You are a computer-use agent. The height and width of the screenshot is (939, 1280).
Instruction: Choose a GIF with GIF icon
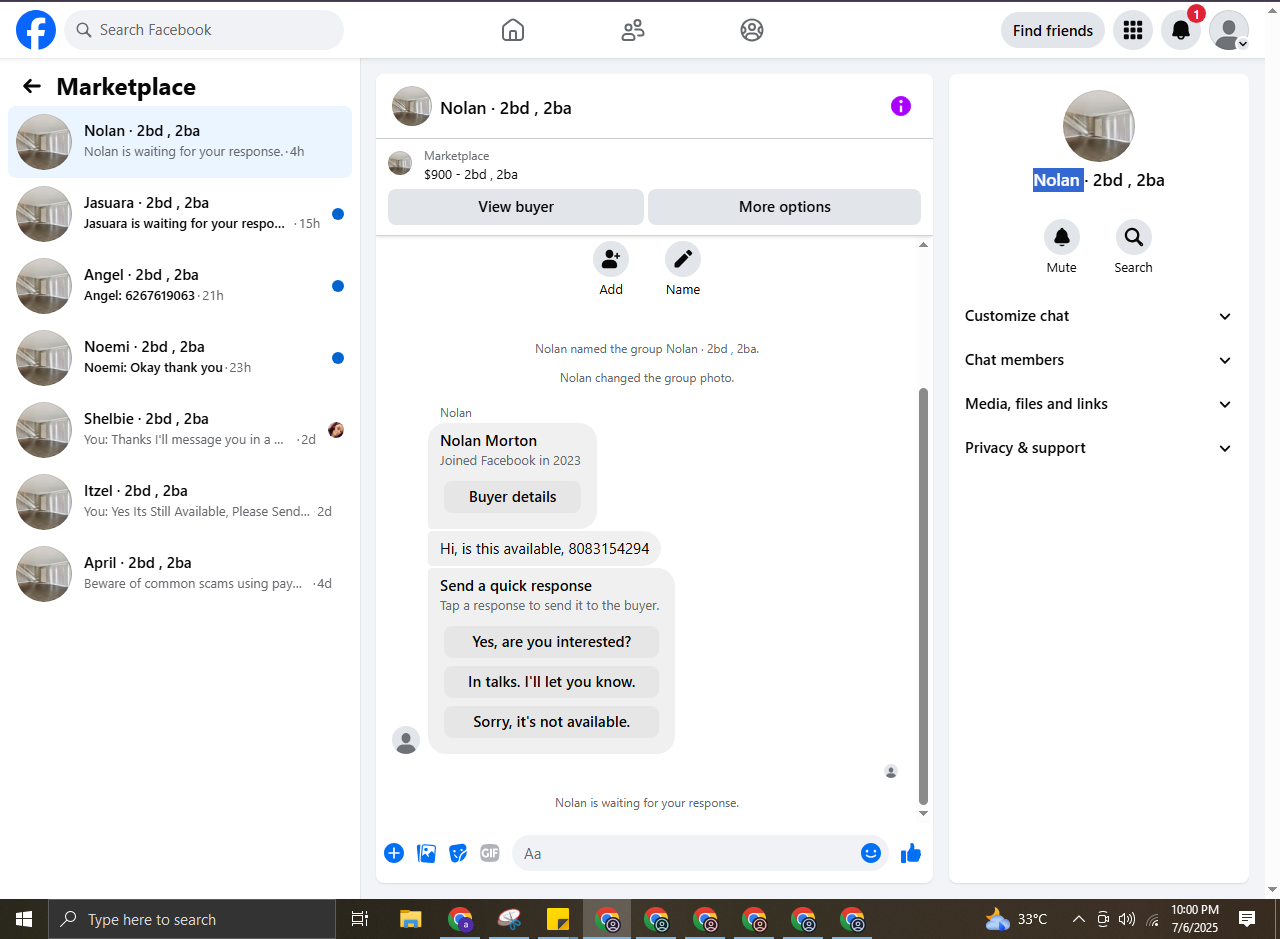pos(489,853)
